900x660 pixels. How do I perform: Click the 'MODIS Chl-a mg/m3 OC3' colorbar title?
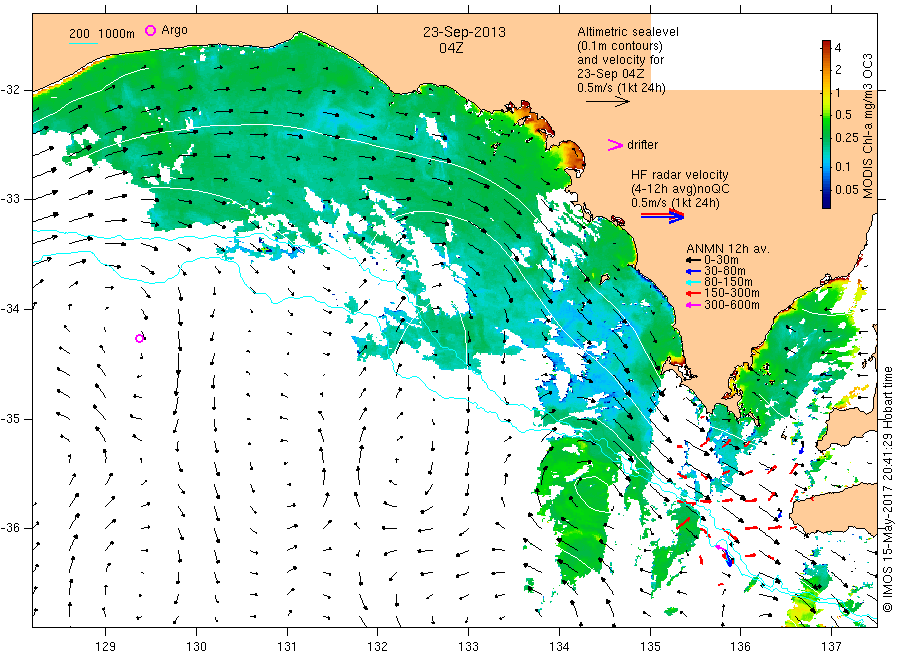868,126
